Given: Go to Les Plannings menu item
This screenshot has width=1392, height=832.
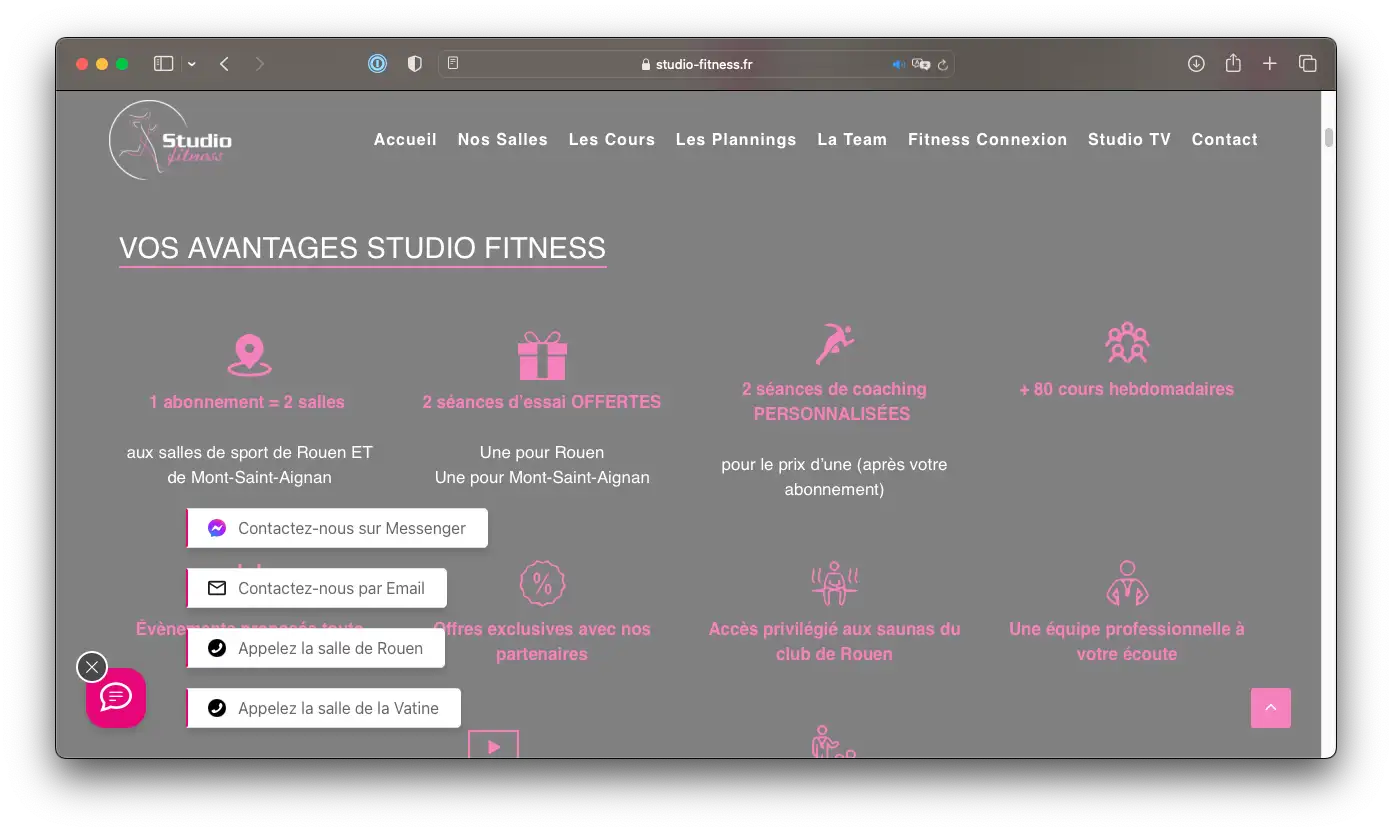Looking at the screenshot, I should coord(736,140).
